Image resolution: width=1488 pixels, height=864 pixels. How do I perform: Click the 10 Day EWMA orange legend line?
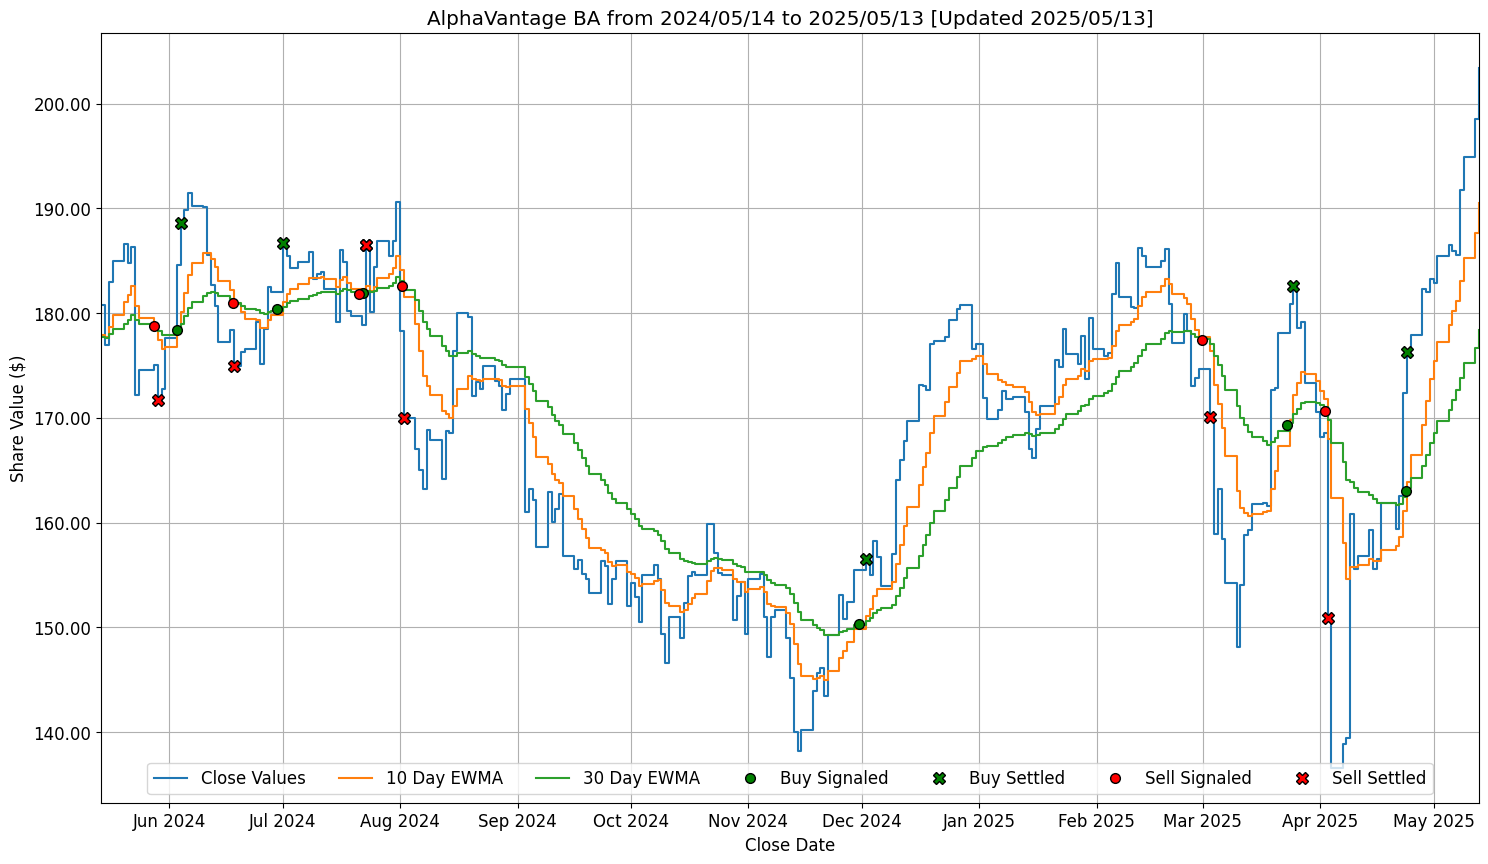tap(357, 778)
